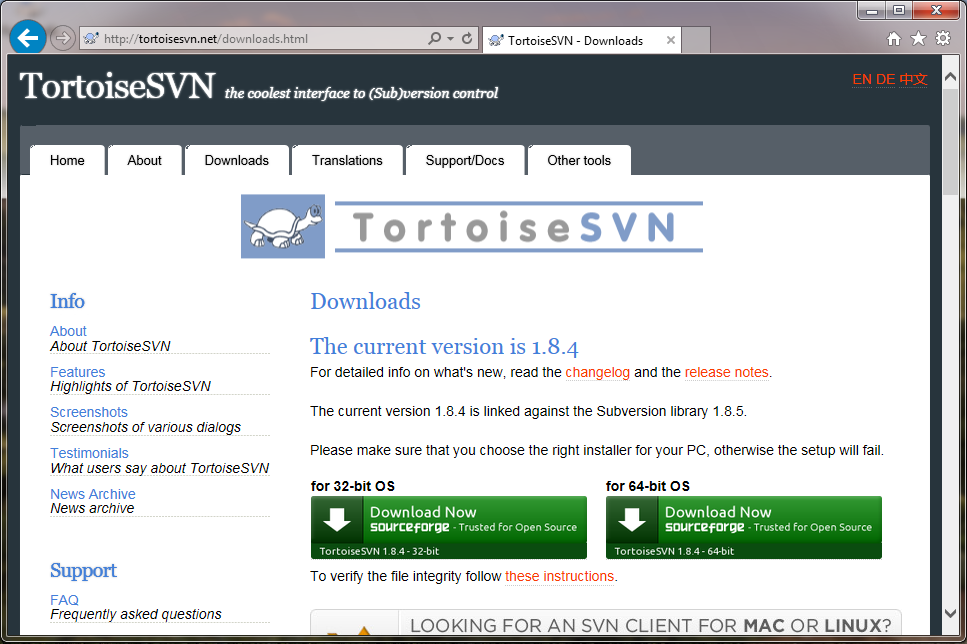Image resolution: width=967 pixels, height=644 pixels.
Task: Open the browser Home icon
Action: (x=894, y=39)
